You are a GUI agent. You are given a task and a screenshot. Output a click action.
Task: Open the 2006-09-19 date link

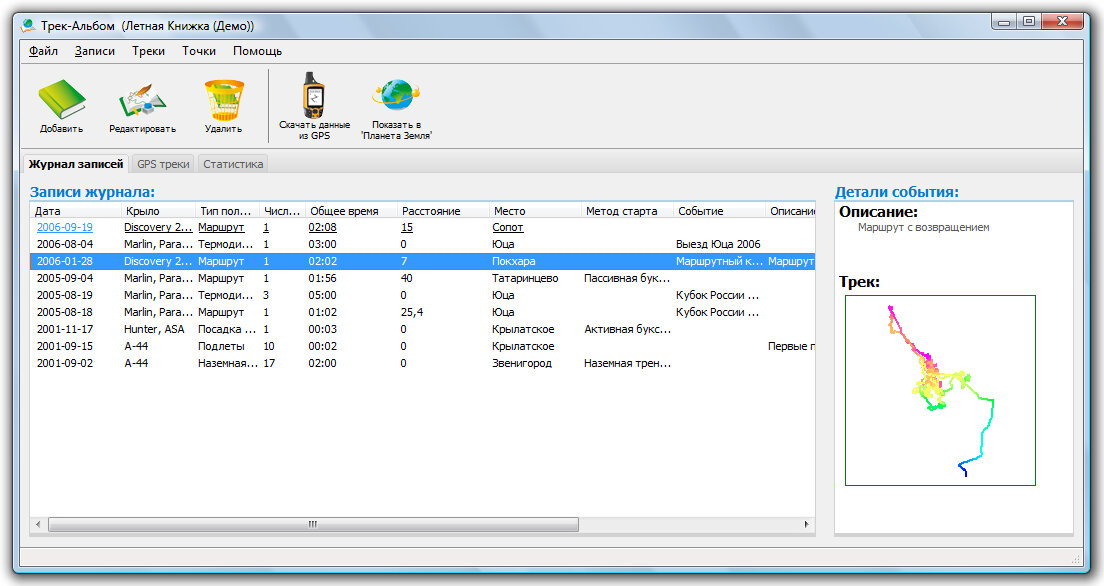coord(64,227)
